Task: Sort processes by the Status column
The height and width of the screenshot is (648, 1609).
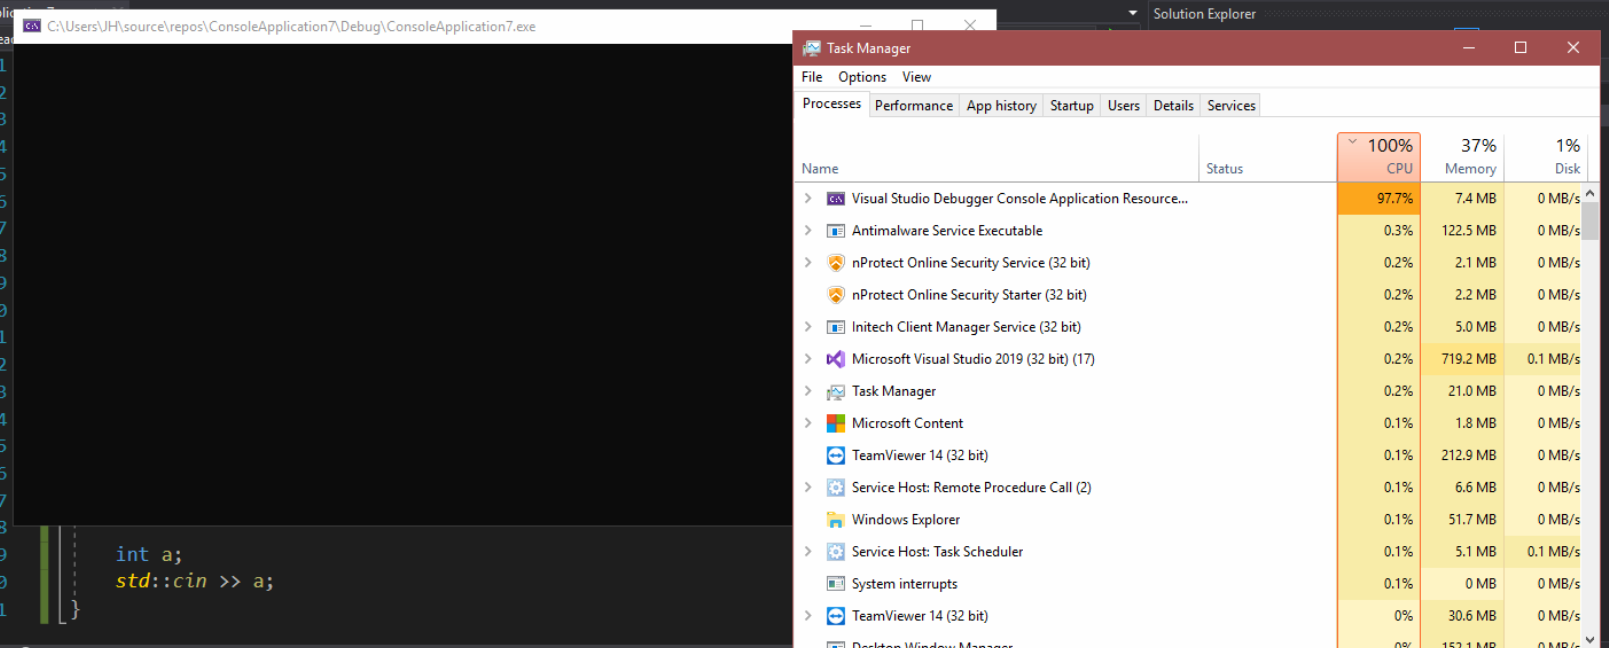Action: pos(1268,157)
